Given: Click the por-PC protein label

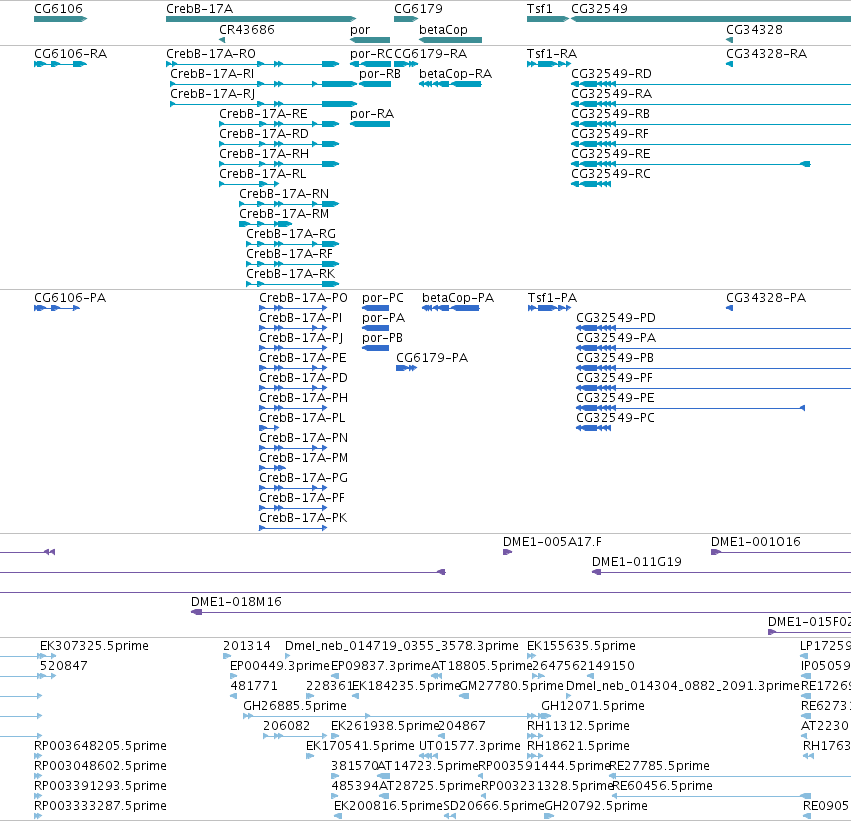Looking at the screenshot, I should pos(383,298).
